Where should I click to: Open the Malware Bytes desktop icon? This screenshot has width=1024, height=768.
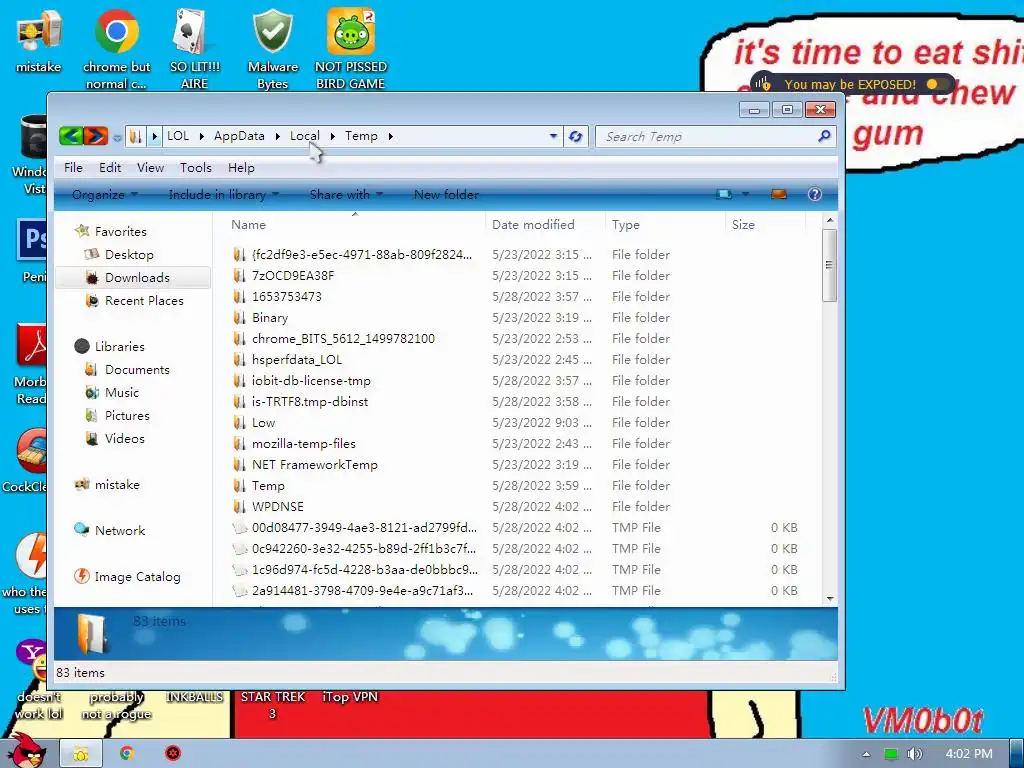(x=273, y=49)
